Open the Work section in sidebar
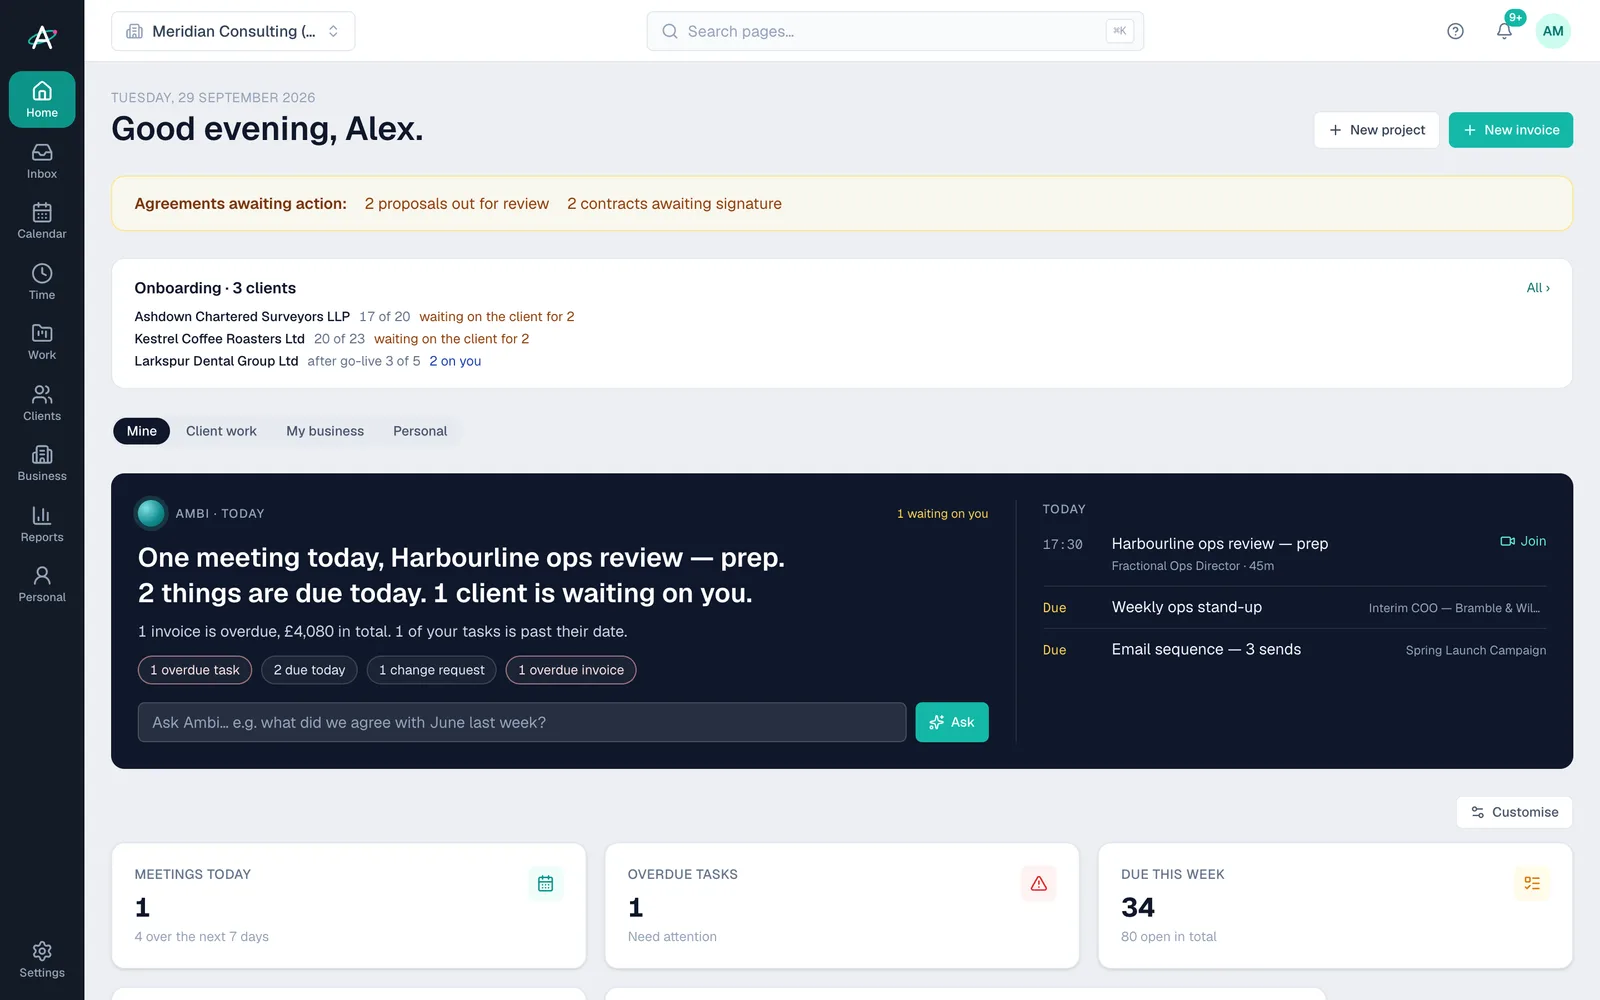The height and width of the screenshot is (1000, 1600). tap(42, 341)
